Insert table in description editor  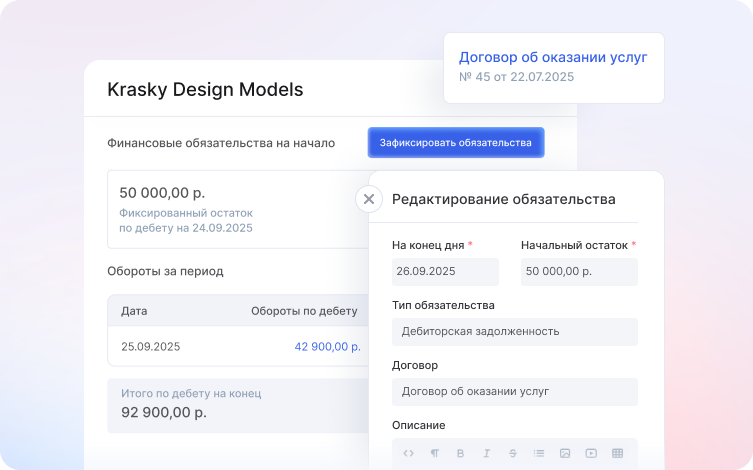click(x=618, y=453)
